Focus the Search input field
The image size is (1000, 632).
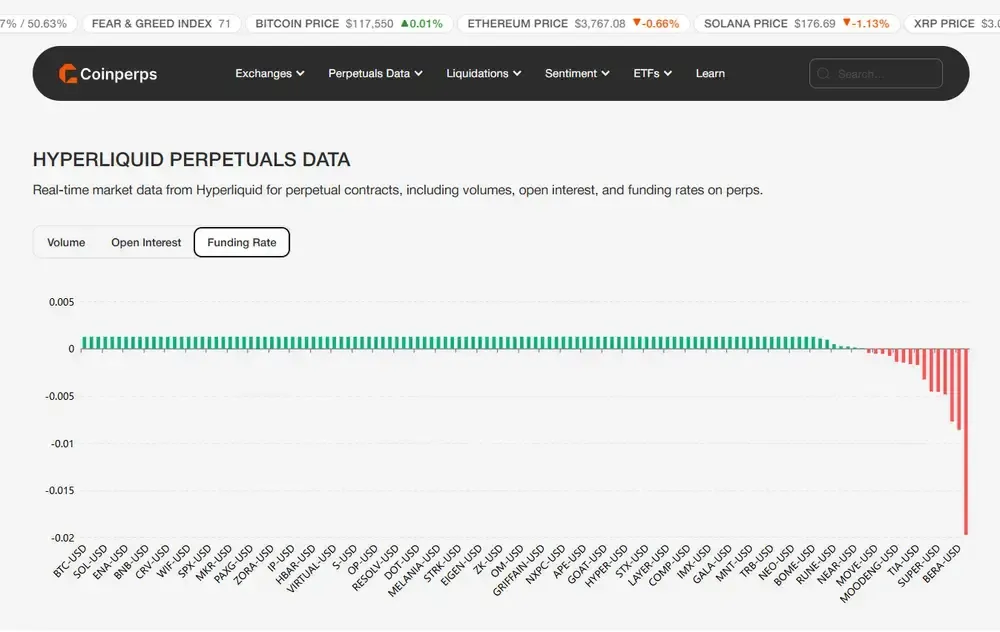coord(876,73)
